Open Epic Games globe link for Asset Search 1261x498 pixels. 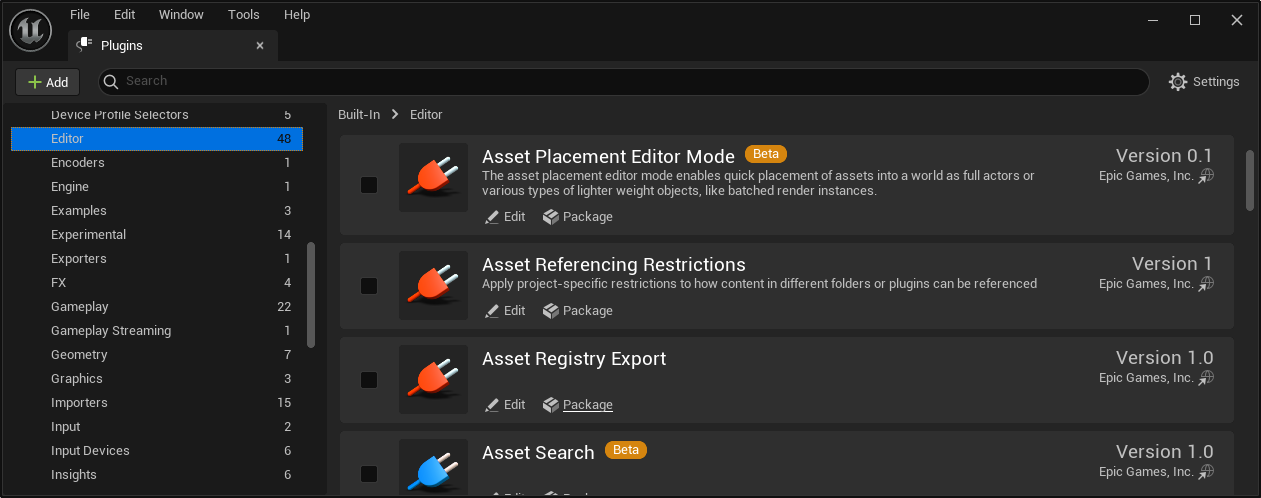pos(1207,472)
